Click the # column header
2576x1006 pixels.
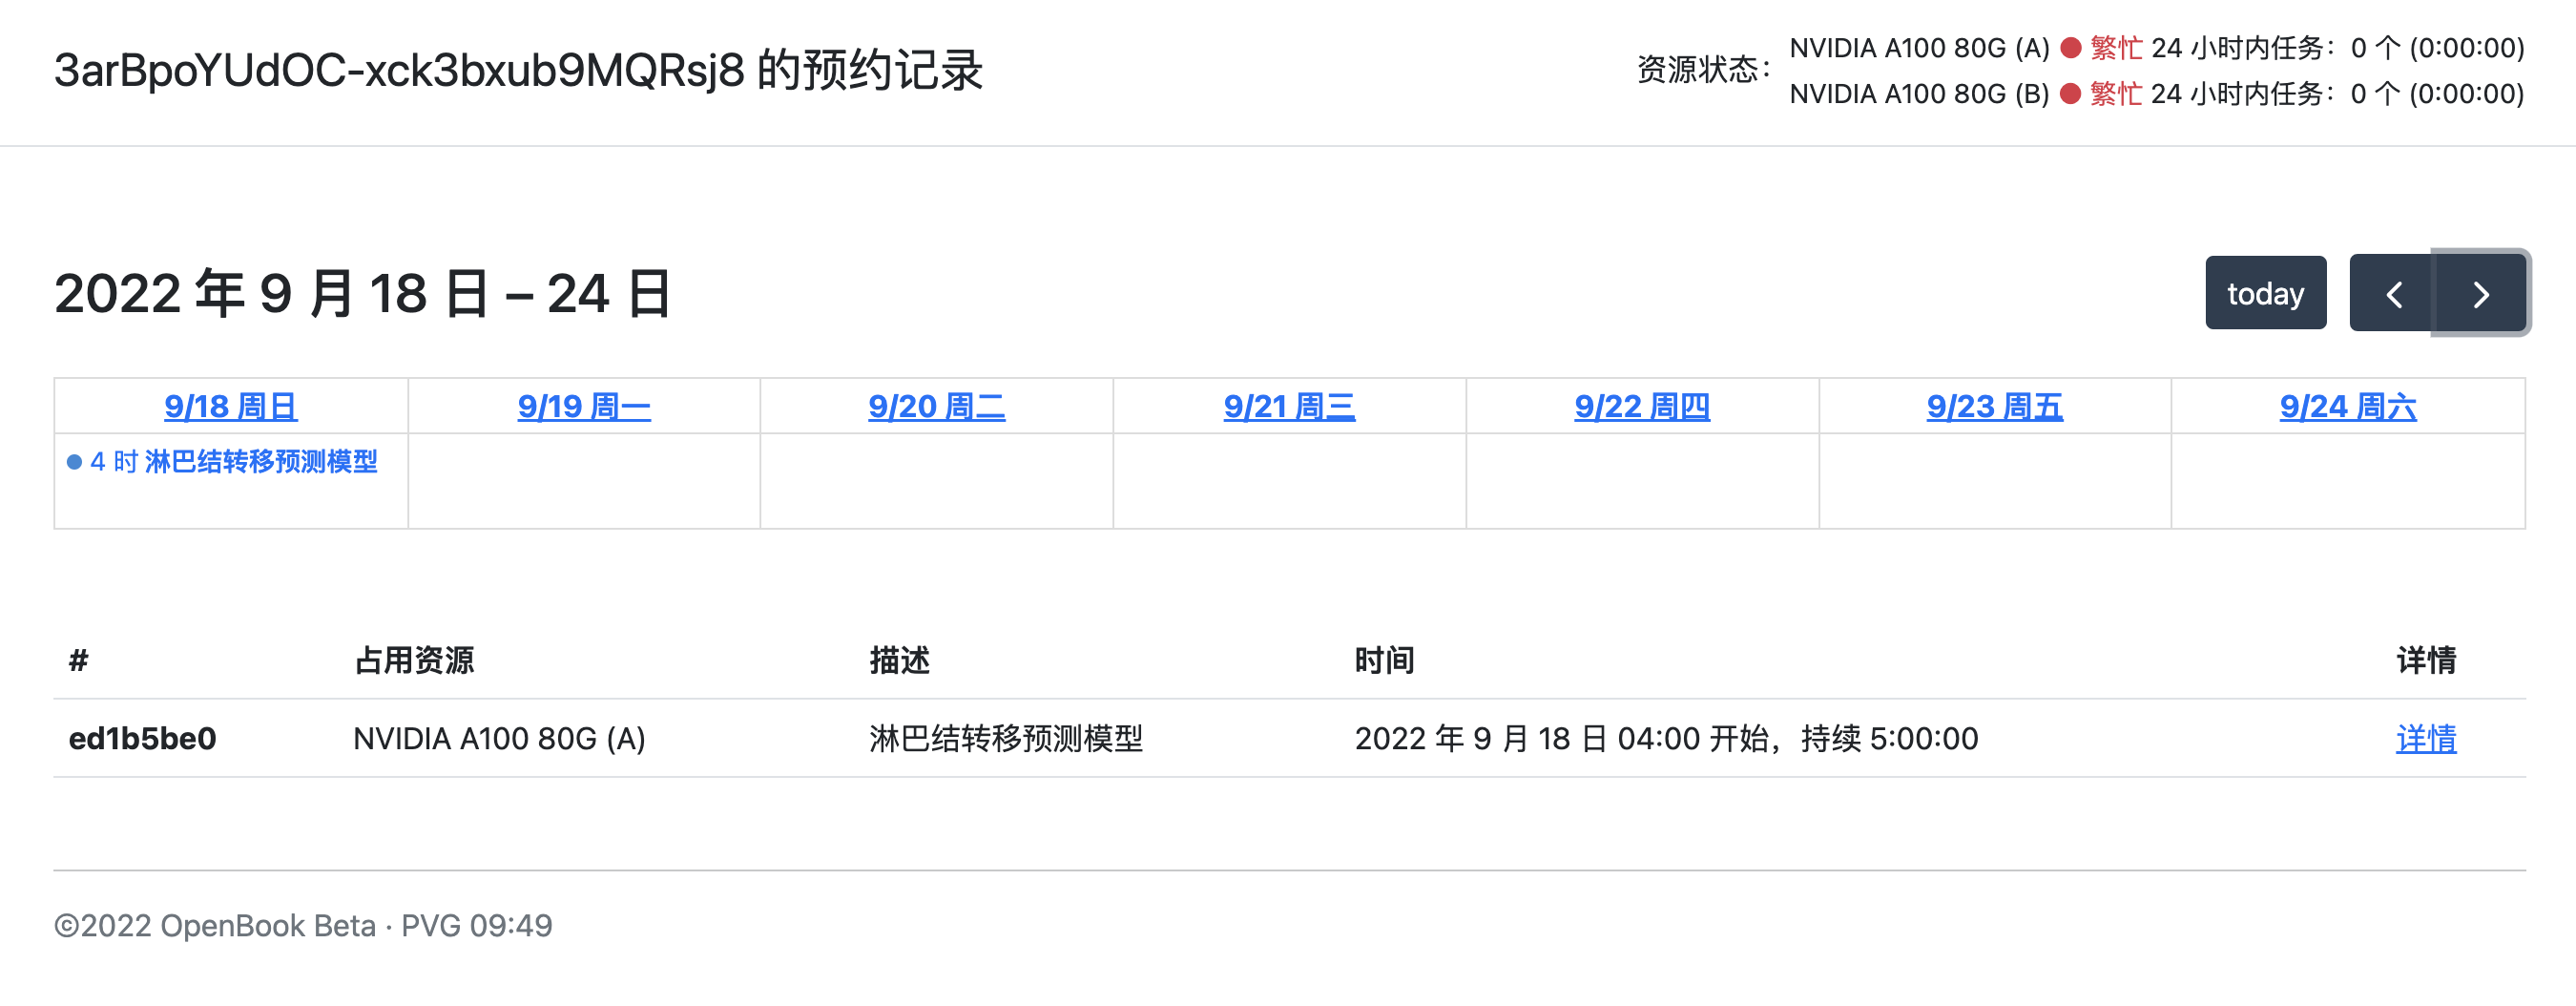click(x=78, y=660)
